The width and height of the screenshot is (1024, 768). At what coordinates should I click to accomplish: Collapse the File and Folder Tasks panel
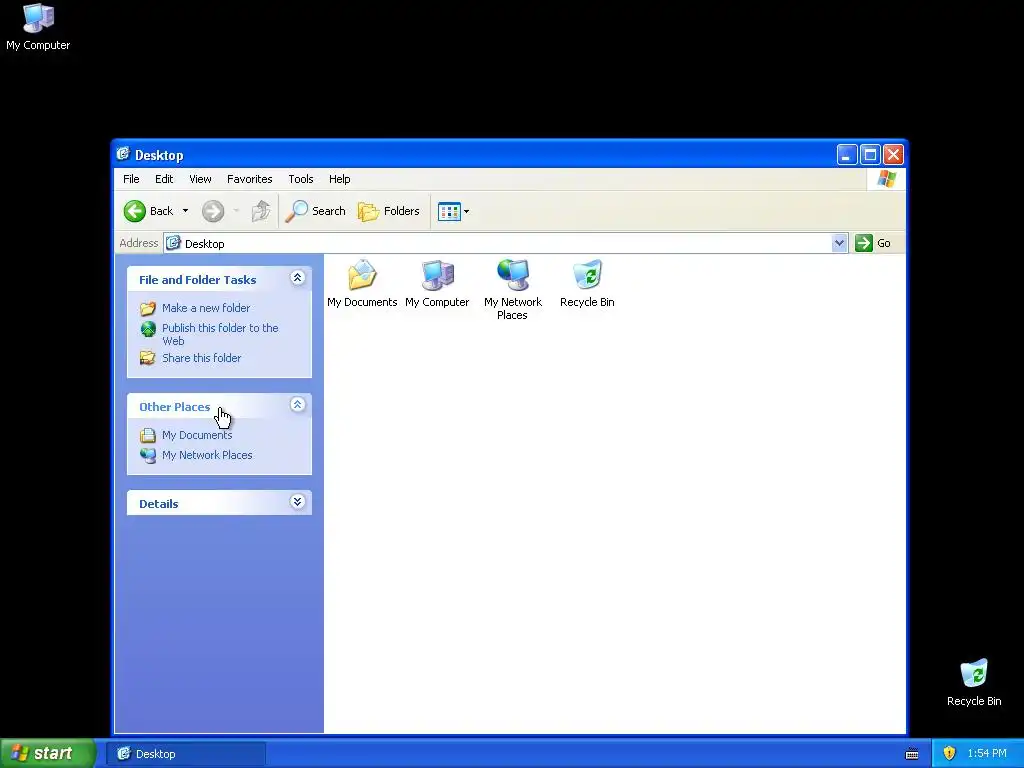pos(297,278)
